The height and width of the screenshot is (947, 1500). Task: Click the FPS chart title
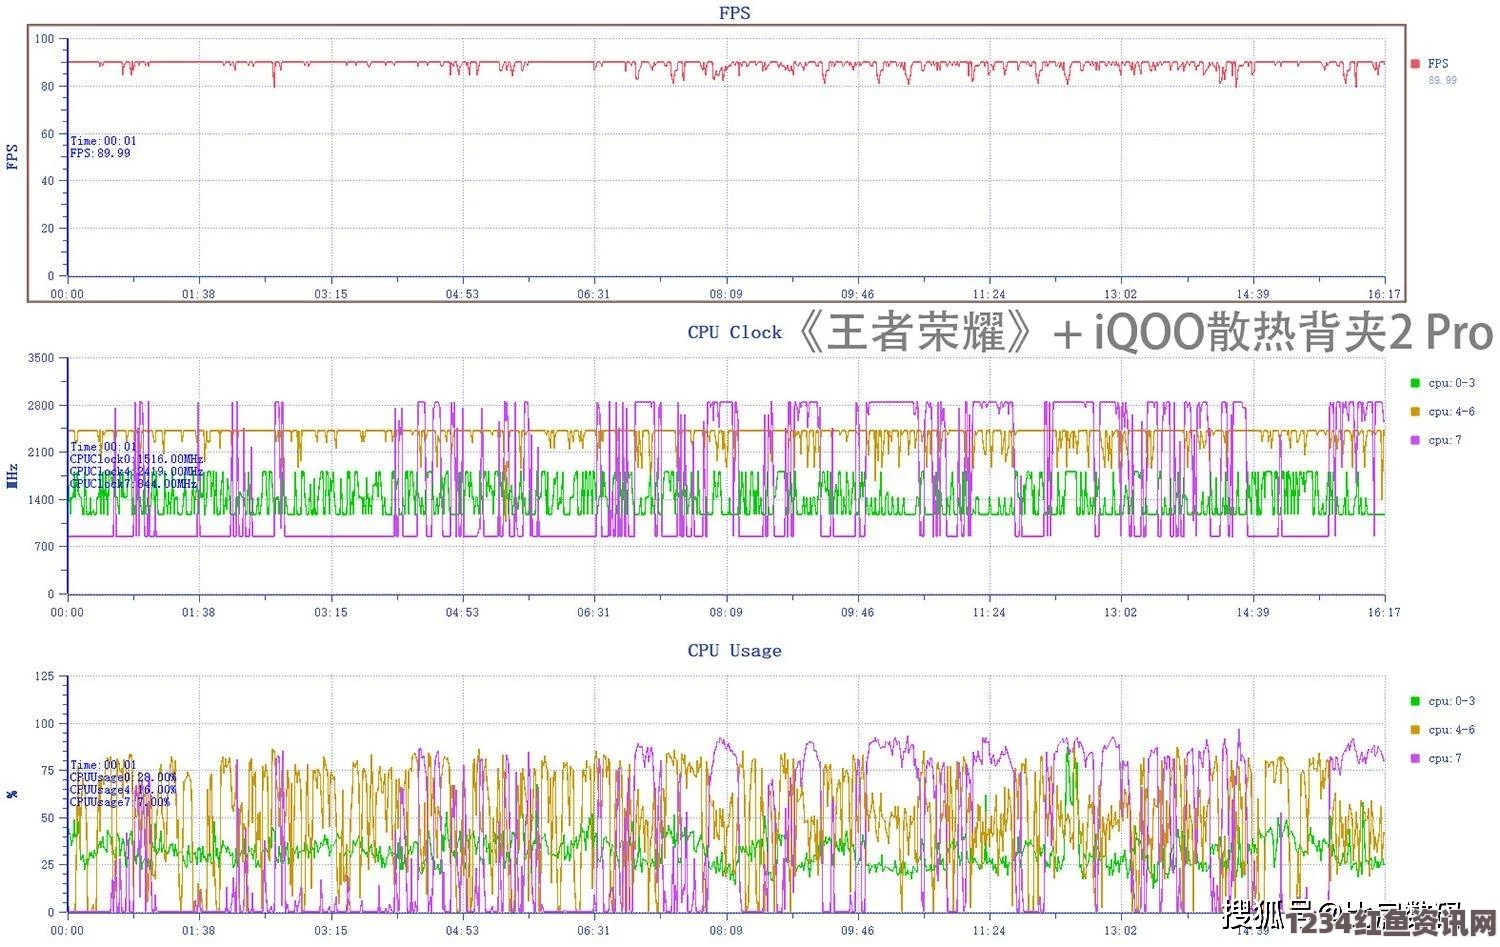click(735, 13)
